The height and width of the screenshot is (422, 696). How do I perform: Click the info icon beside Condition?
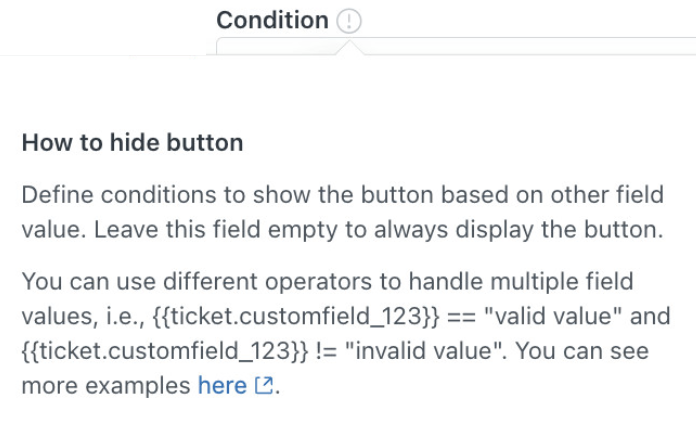pos(349,20)
